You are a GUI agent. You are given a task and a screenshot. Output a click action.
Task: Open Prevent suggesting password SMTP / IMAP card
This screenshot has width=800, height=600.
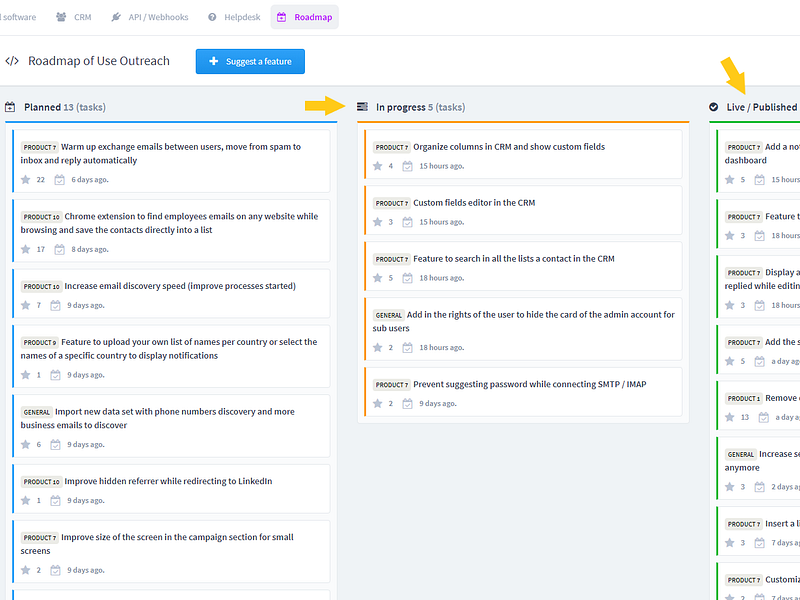pos(523,392)
